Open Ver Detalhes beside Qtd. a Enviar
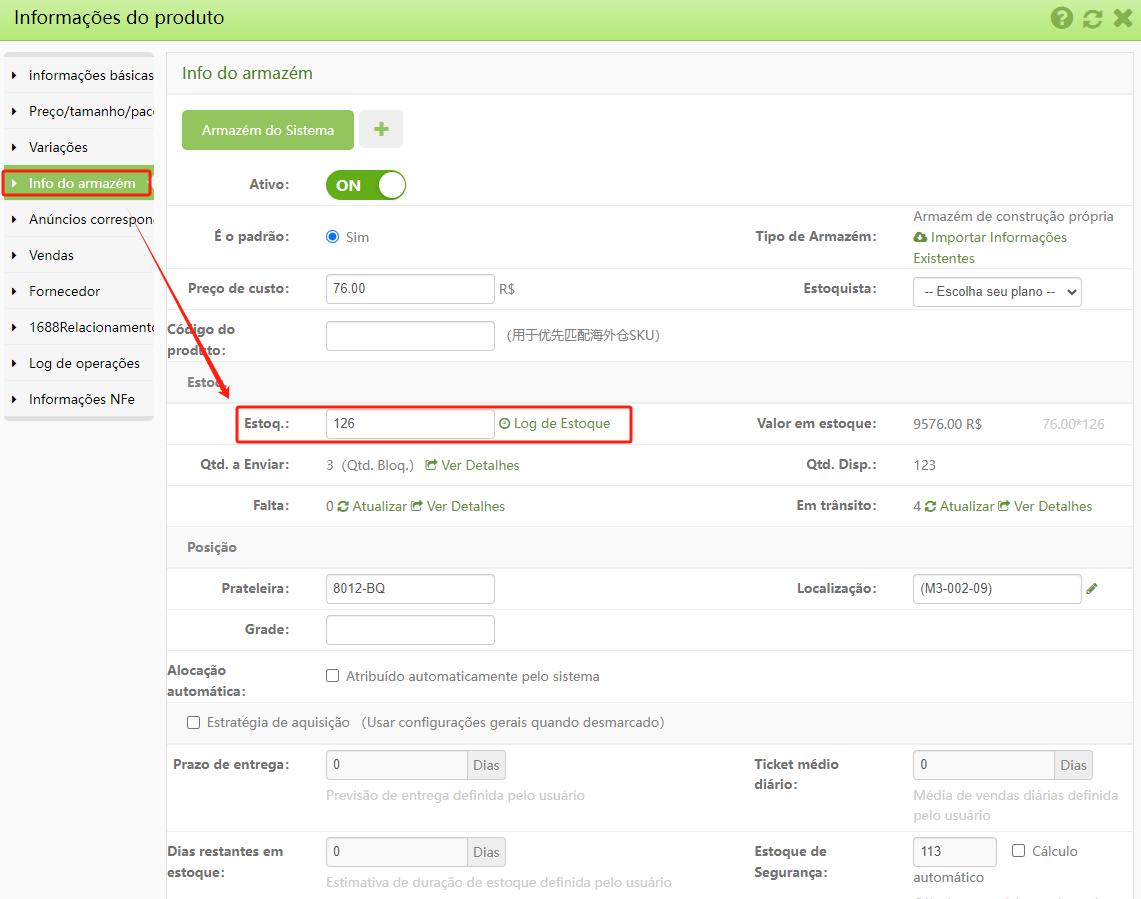The image size is (1141, 899). click(472, 465)
